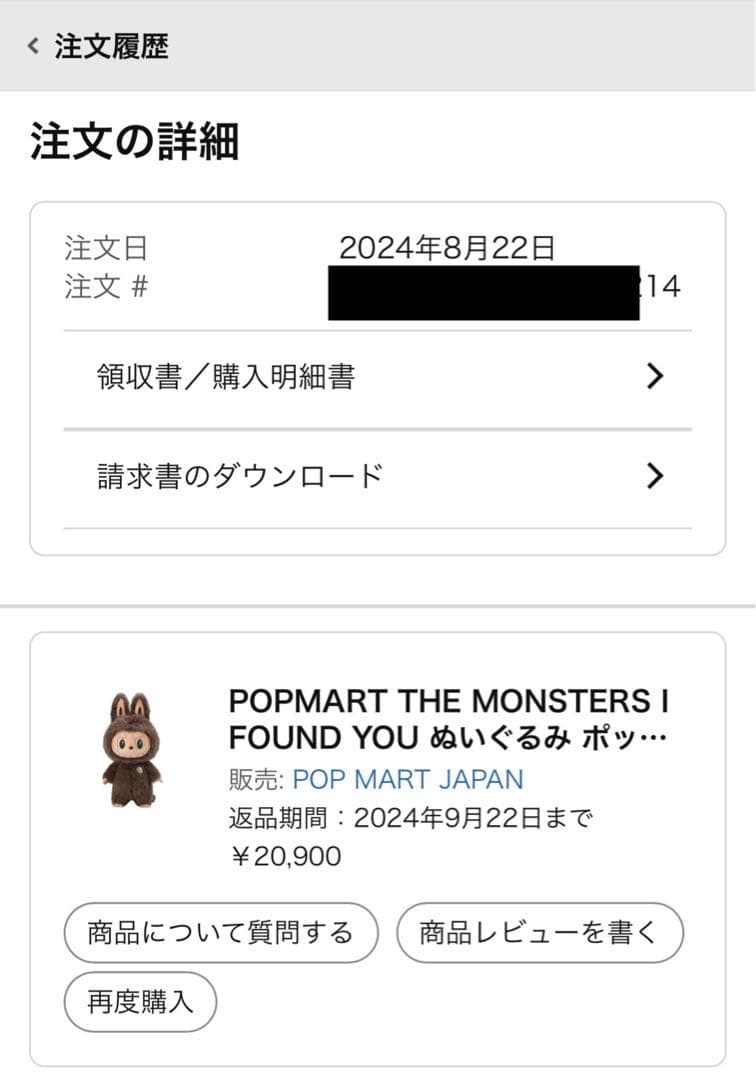The height and width of the screenshot is (1080, 756).
Task: Go back via the 注文履歴 header label
Action: point(111,46)
